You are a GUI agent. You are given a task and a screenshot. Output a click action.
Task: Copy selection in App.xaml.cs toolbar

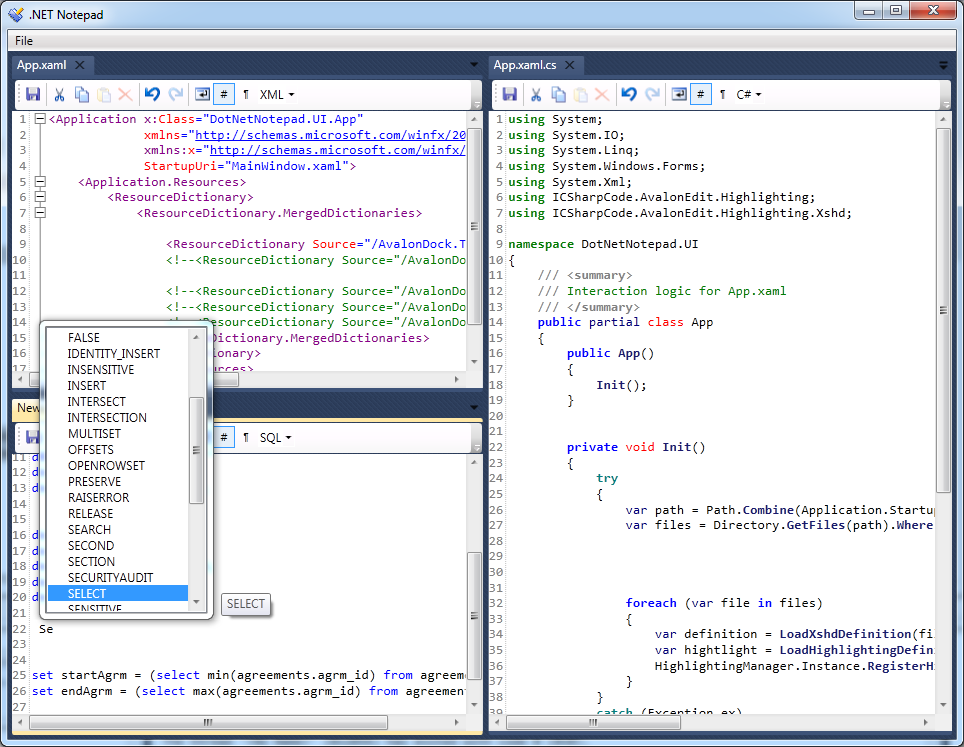(x=558, y=94)
